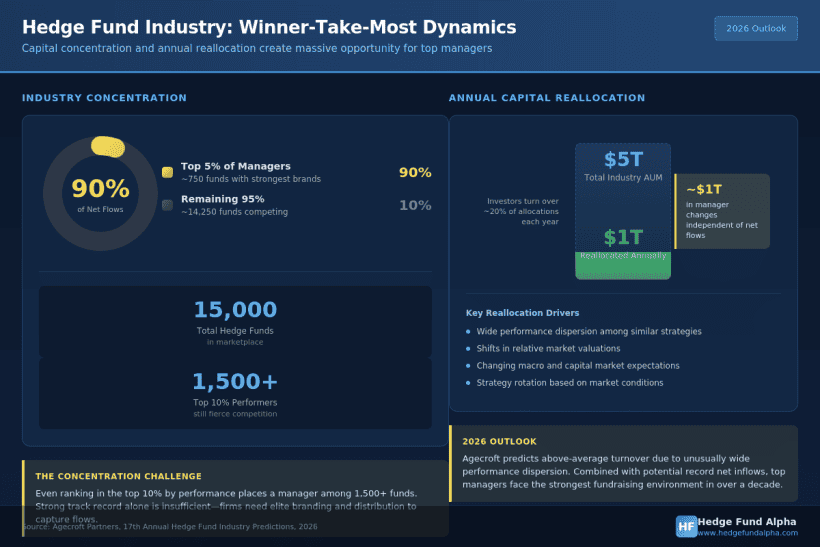Click the 15,000 Total Hedge Funds card
Screen dimensions: 820x547
pos(235,321)
